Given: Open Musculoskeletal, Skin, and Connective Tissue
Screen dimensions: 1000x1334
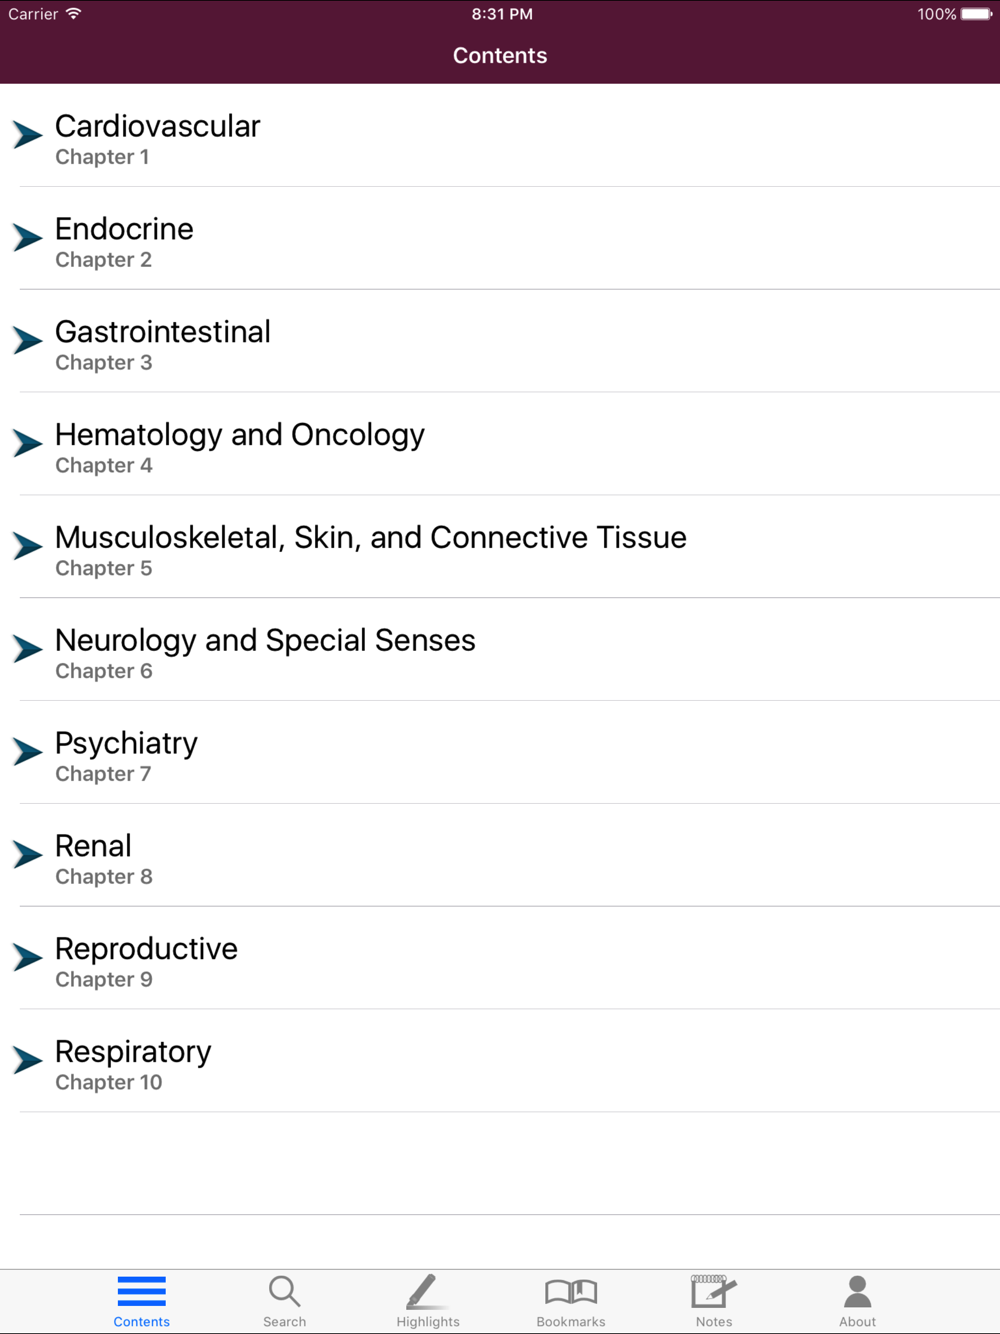Looking at the screenshot, I should pyautogui.click(x=500, y=547).
